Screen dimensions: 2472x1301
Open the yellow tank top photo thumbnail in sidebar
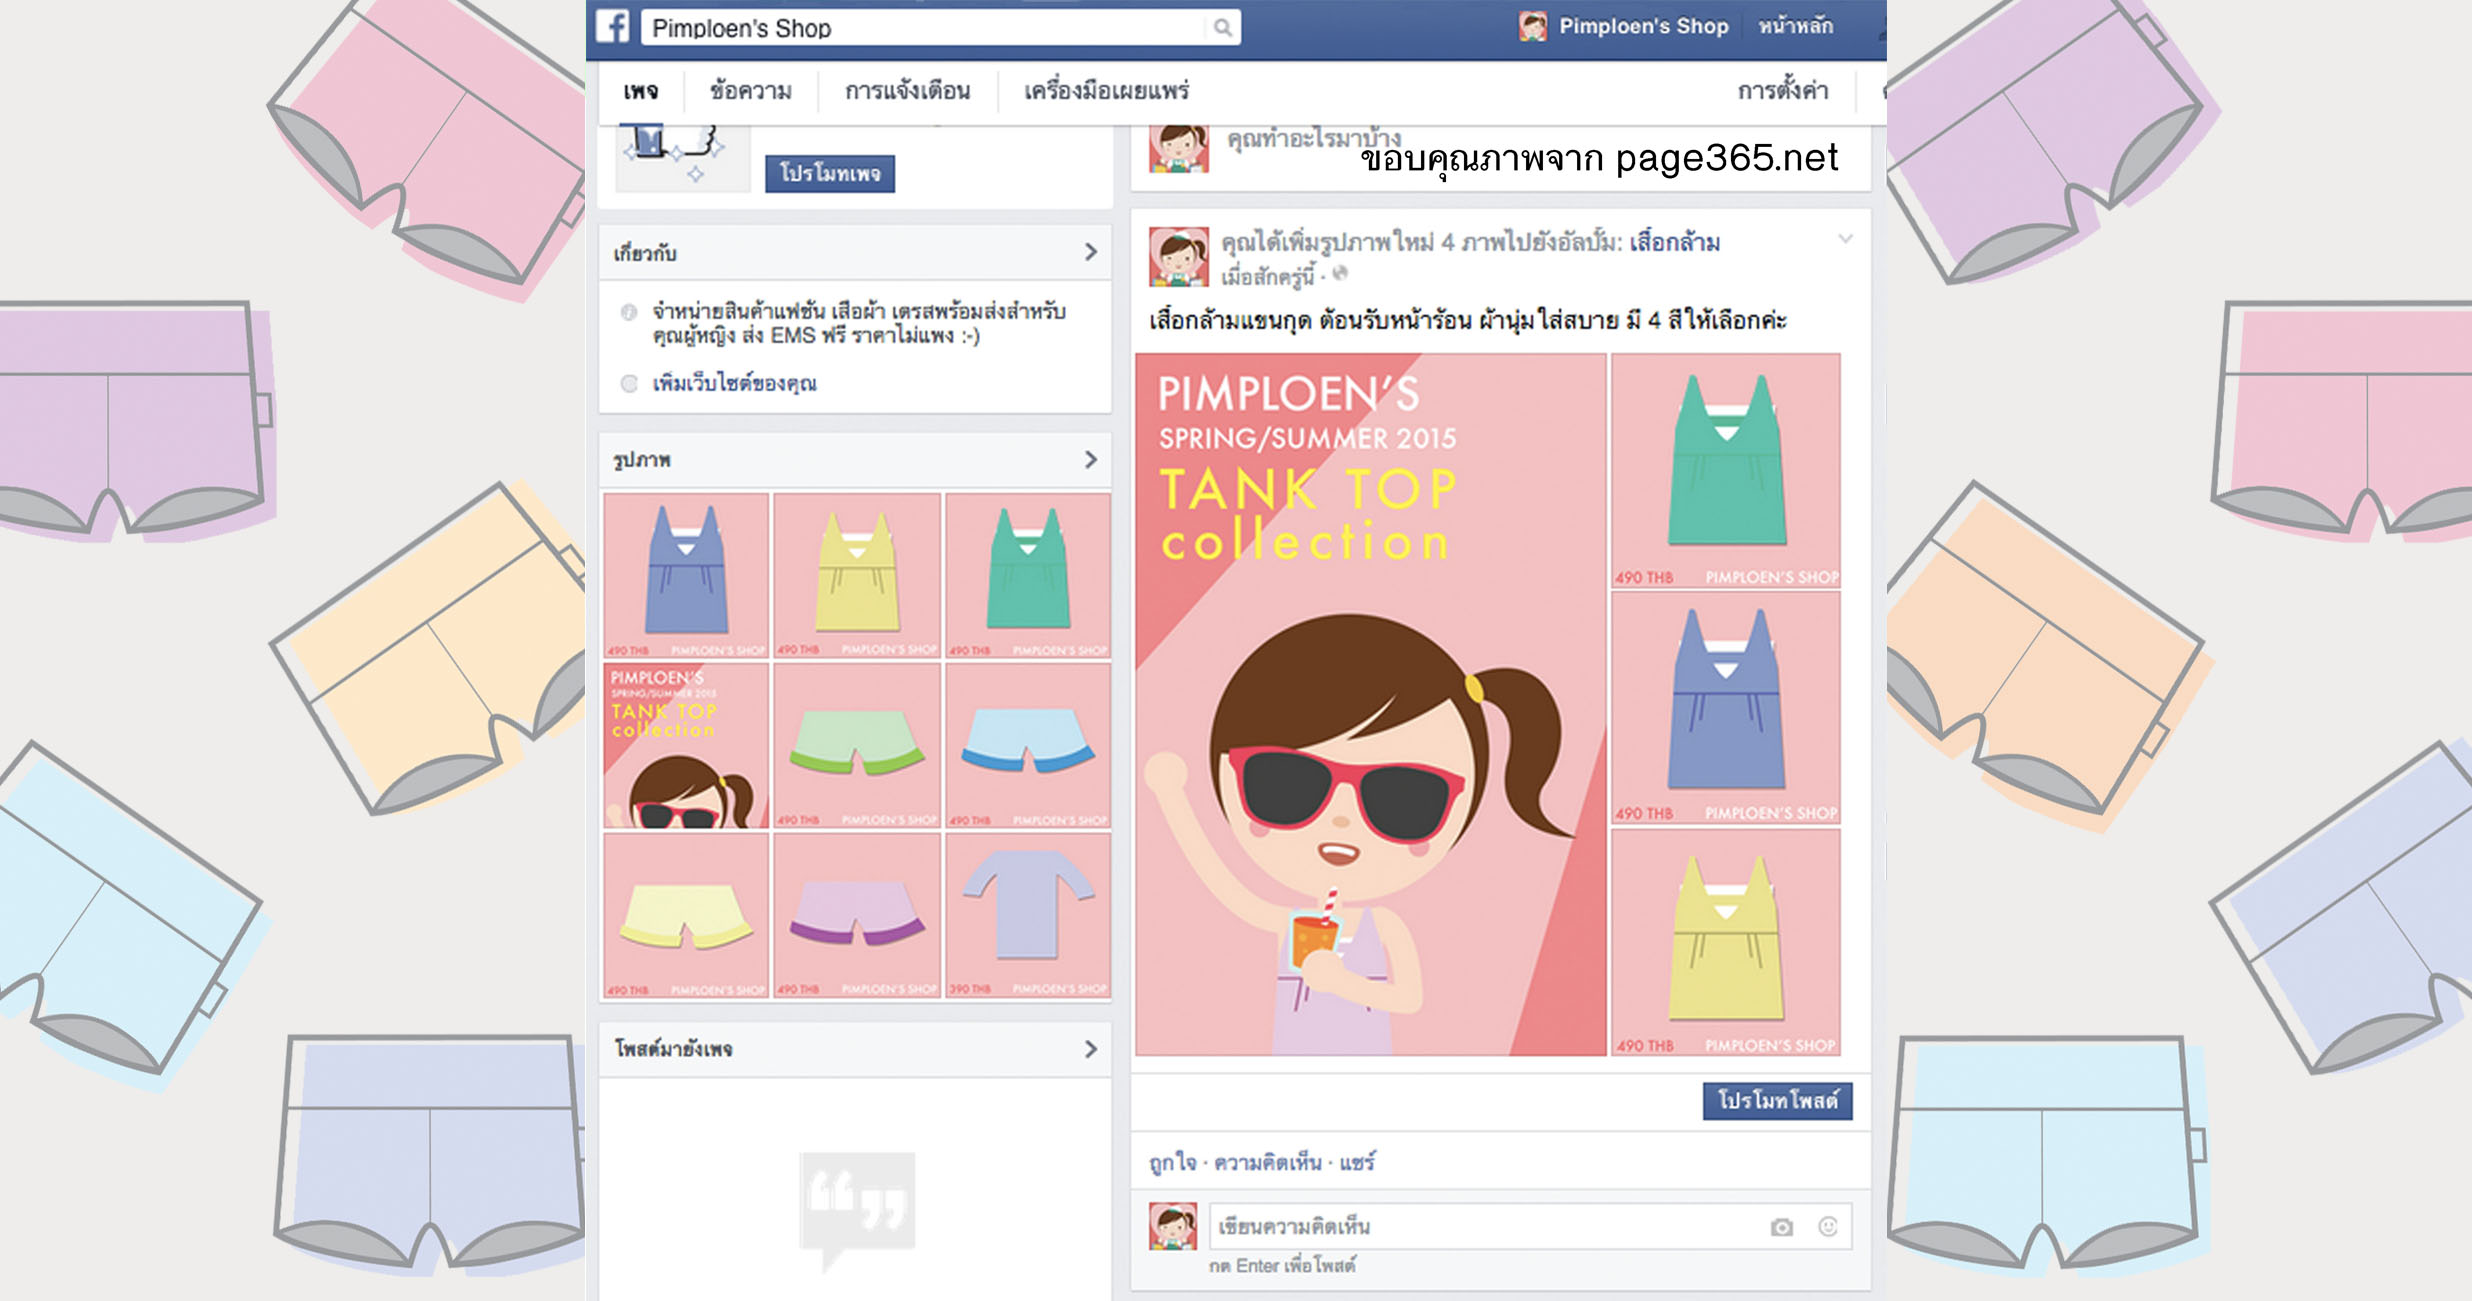(857, 576)
